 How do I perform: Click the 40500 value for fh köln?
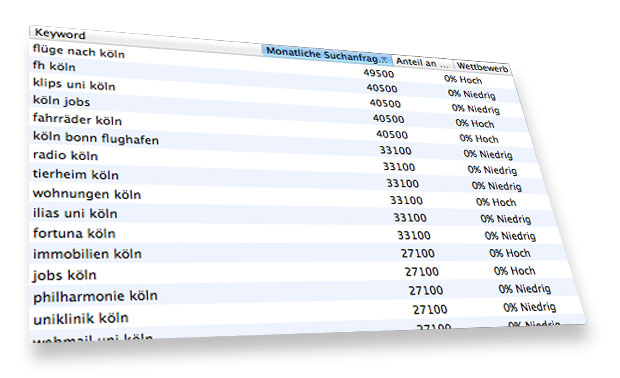(x=382, y=88)
